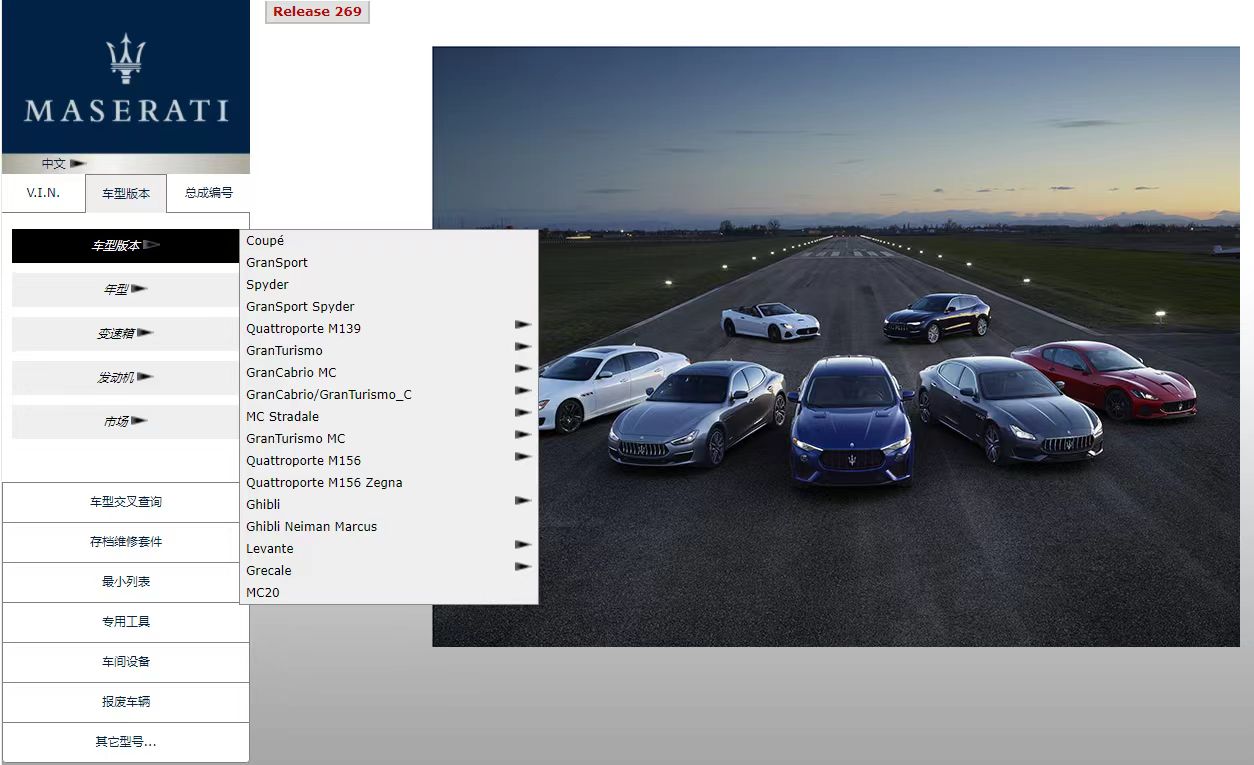Screen dimensions: 1254x765
Task: Expand the Levante submenu arrow
Action: [x=521, y=545]
